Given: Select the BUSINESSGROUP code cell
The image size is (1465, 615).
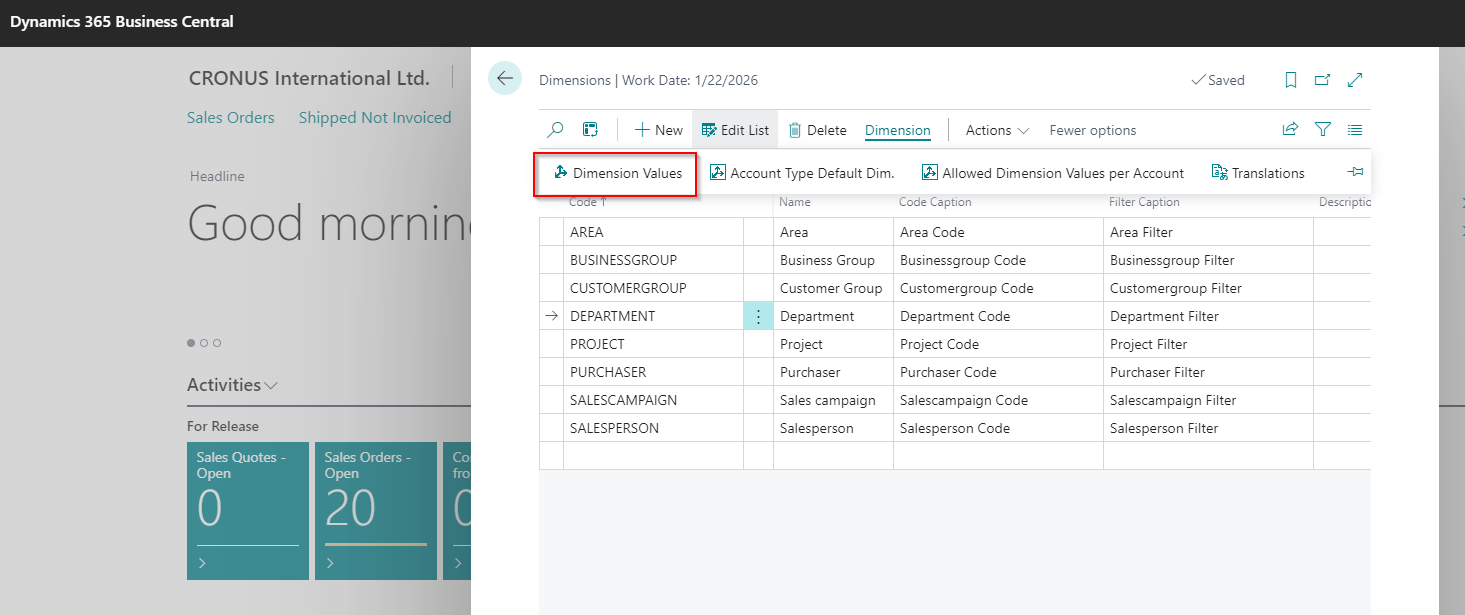Looking at the screenshot, I should [x=653, y=260].
